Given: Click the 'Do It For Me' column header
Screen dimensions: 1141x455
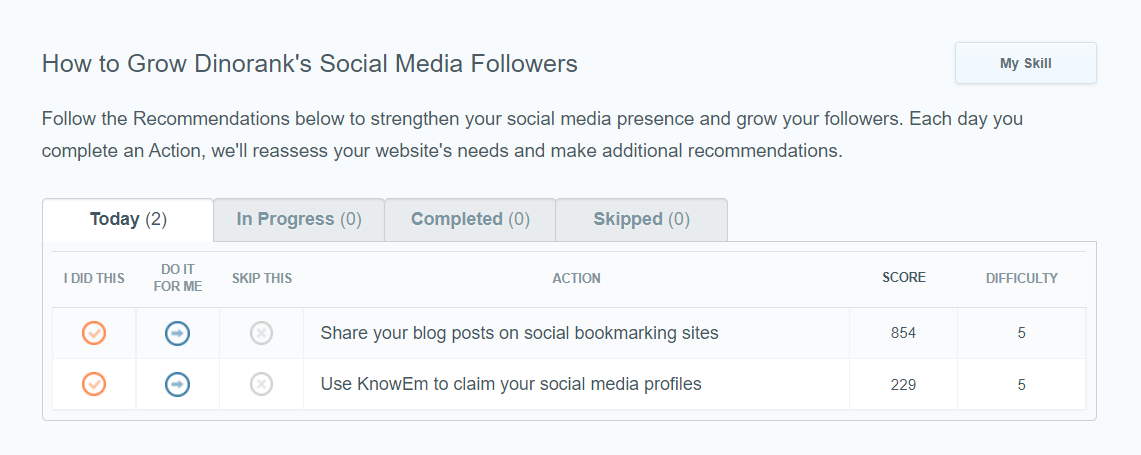Looking at the screenshot, I should pos(178,278).
